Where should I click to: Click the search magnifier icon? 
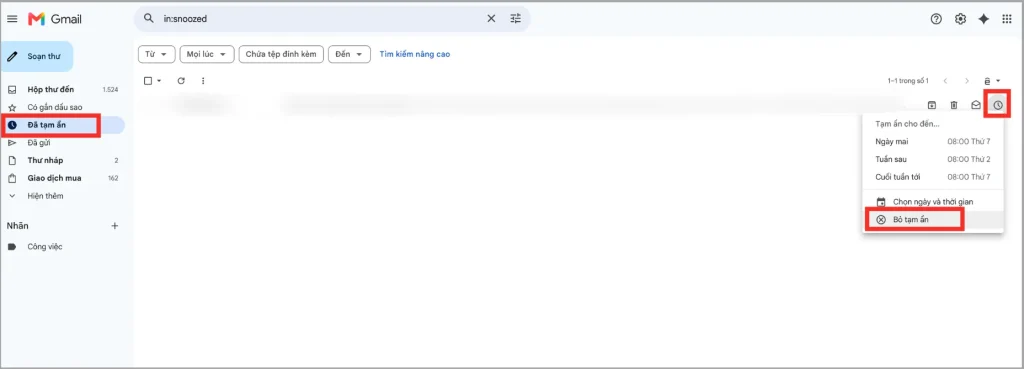(x=149, y=18)
